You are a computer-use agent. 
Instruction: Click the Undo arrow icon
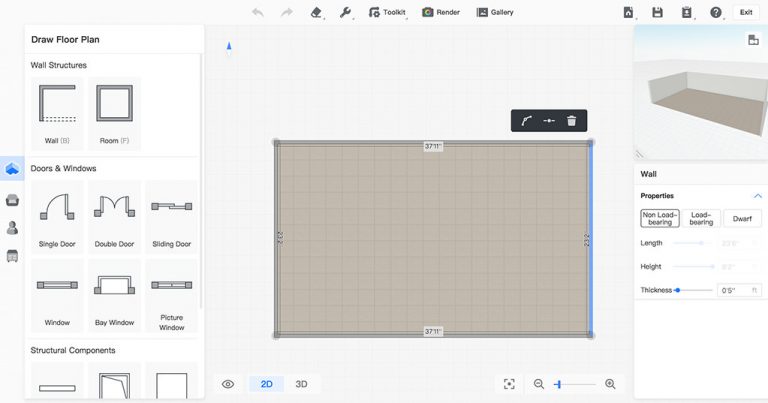tap(258, 12)
